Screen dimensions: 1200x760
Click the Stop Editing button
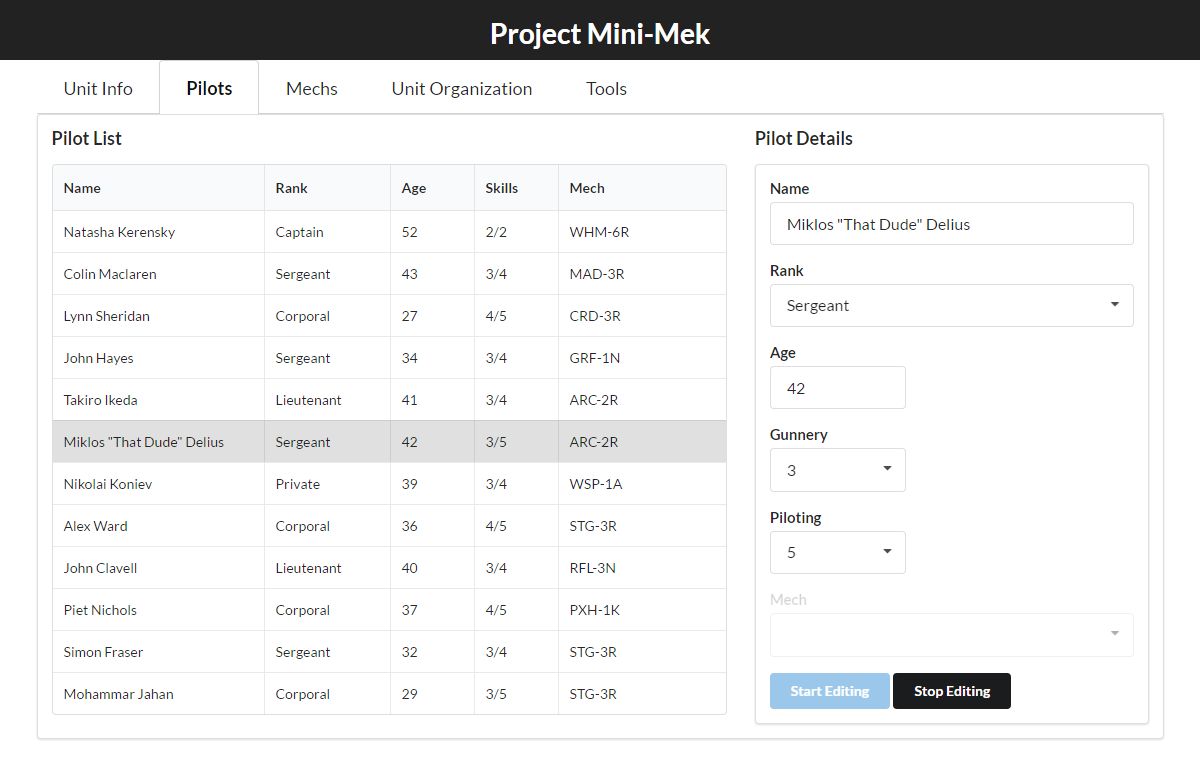(x=952, y=691)
